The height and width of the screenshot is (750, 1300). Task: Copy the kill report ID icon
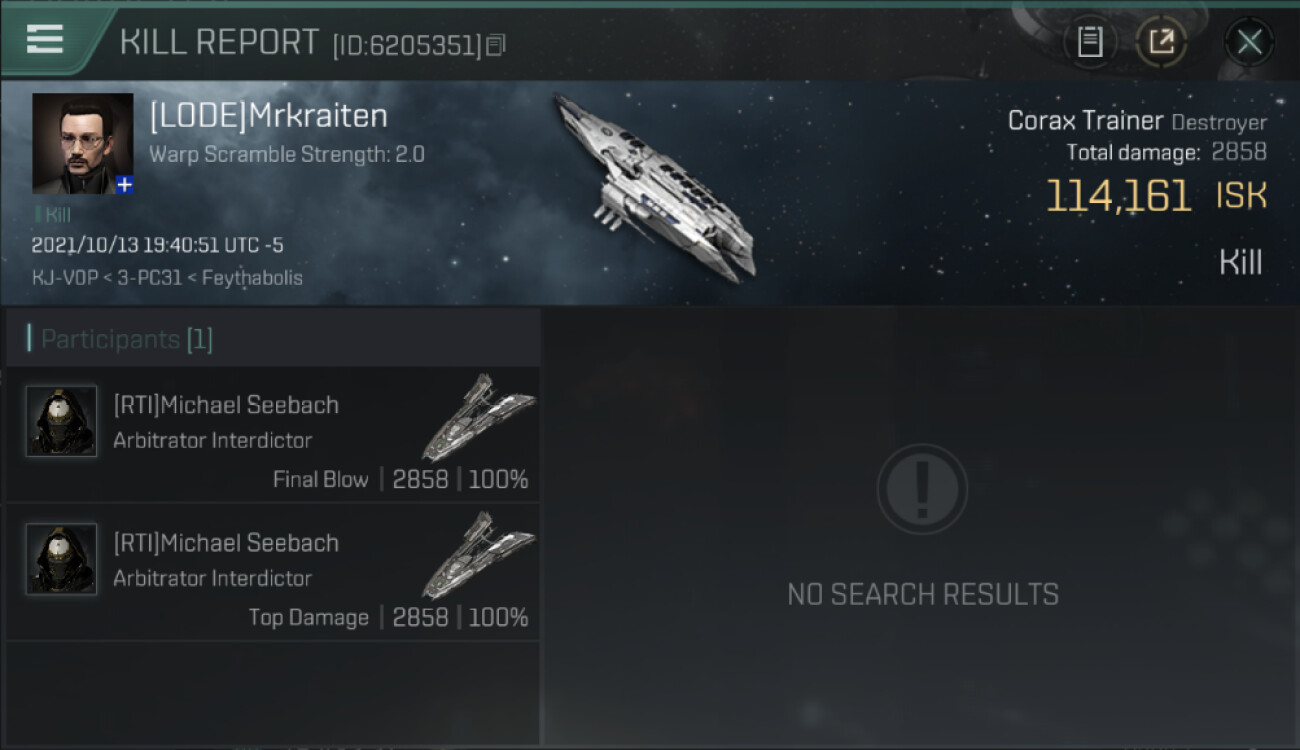tap(497, 45)
